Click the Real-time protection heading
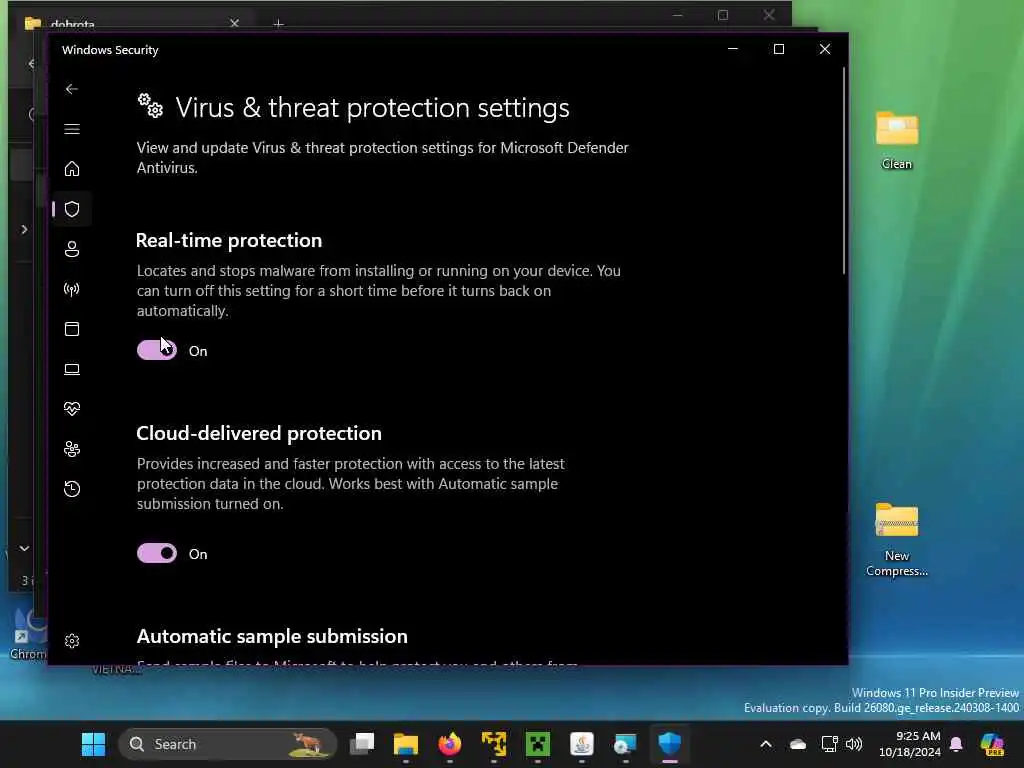Viewport: 1024px width, 768px height. click(x=229, y=240)
